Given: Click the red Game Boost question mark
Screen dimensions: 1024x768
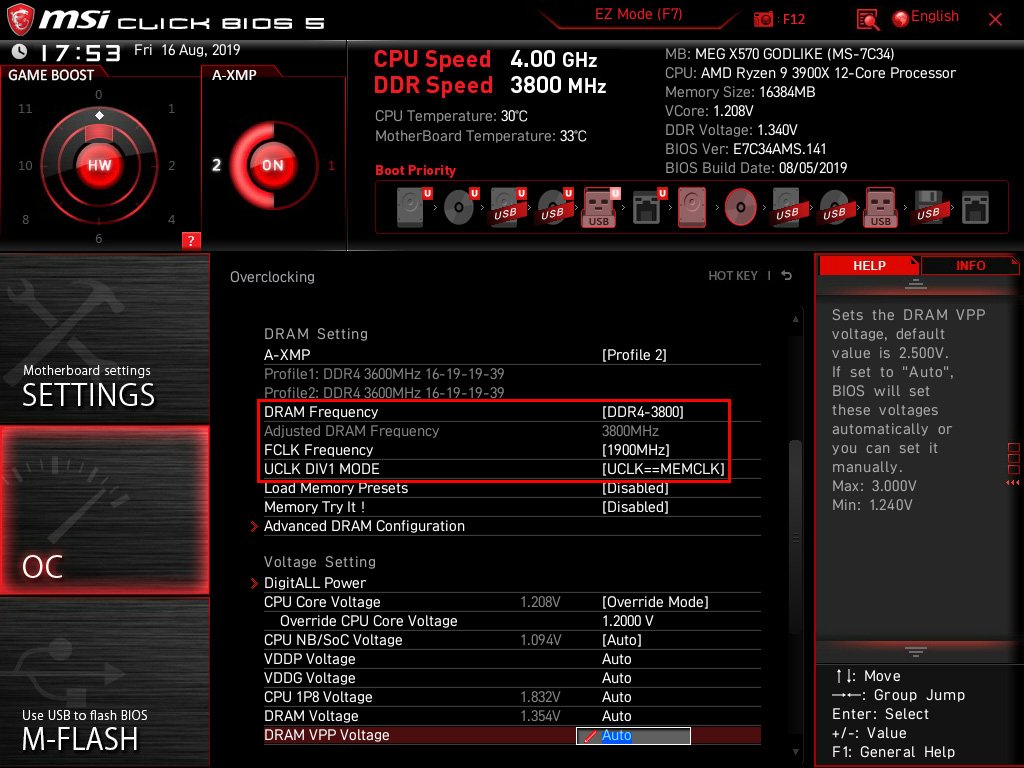Looking at the screenshot, I should [x=191, y=240].
